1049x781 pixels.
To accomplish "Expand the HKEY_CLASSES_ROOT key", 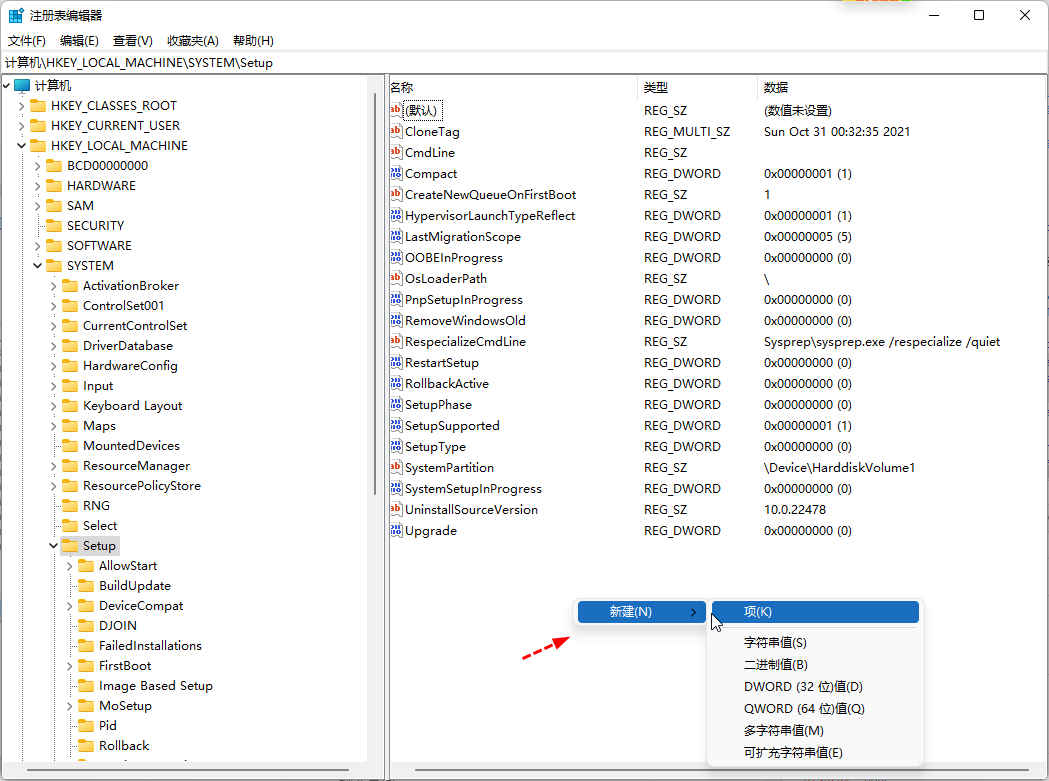I will 21,106.
